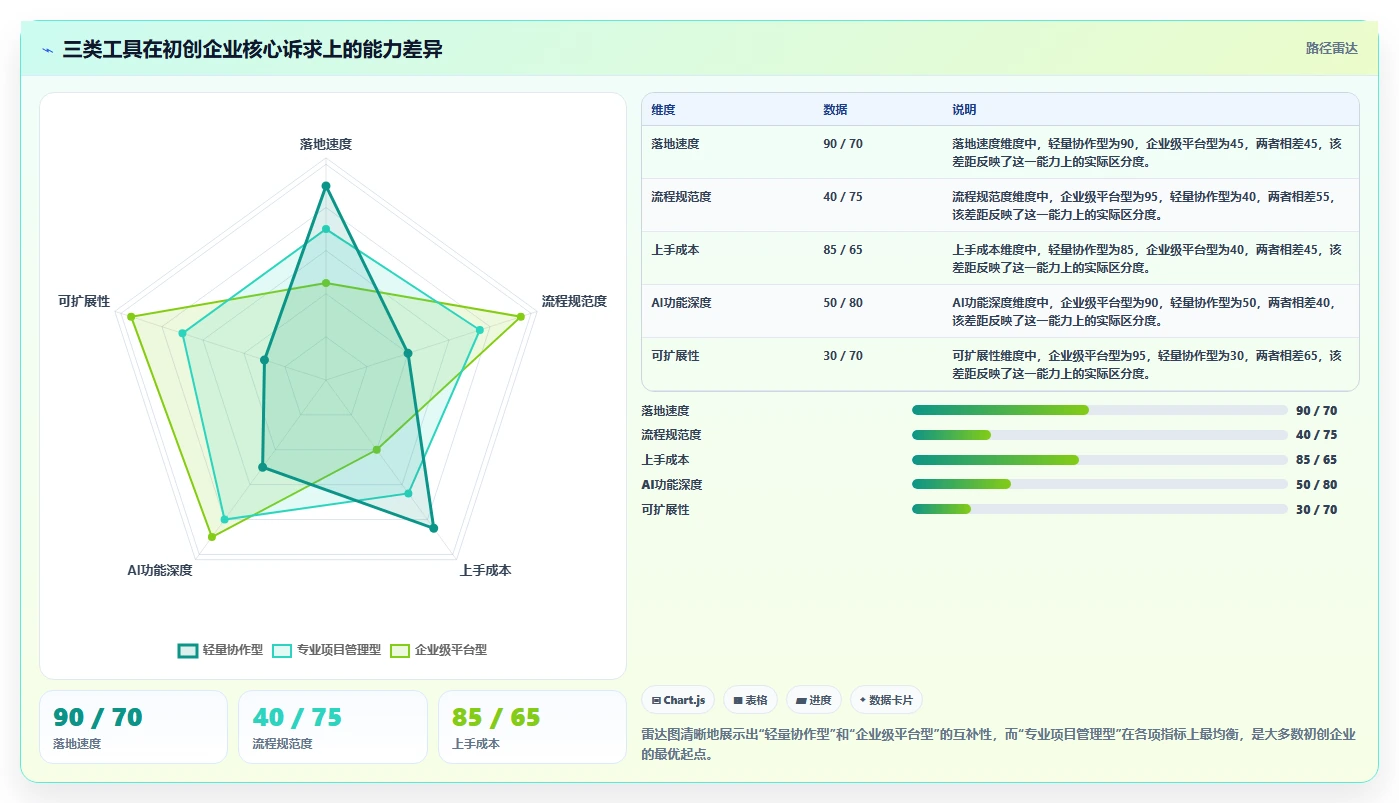This screenshot has width=1399, height=803.
Task: Click the 落地速度 description text in table
Action: coord(1147,152)
